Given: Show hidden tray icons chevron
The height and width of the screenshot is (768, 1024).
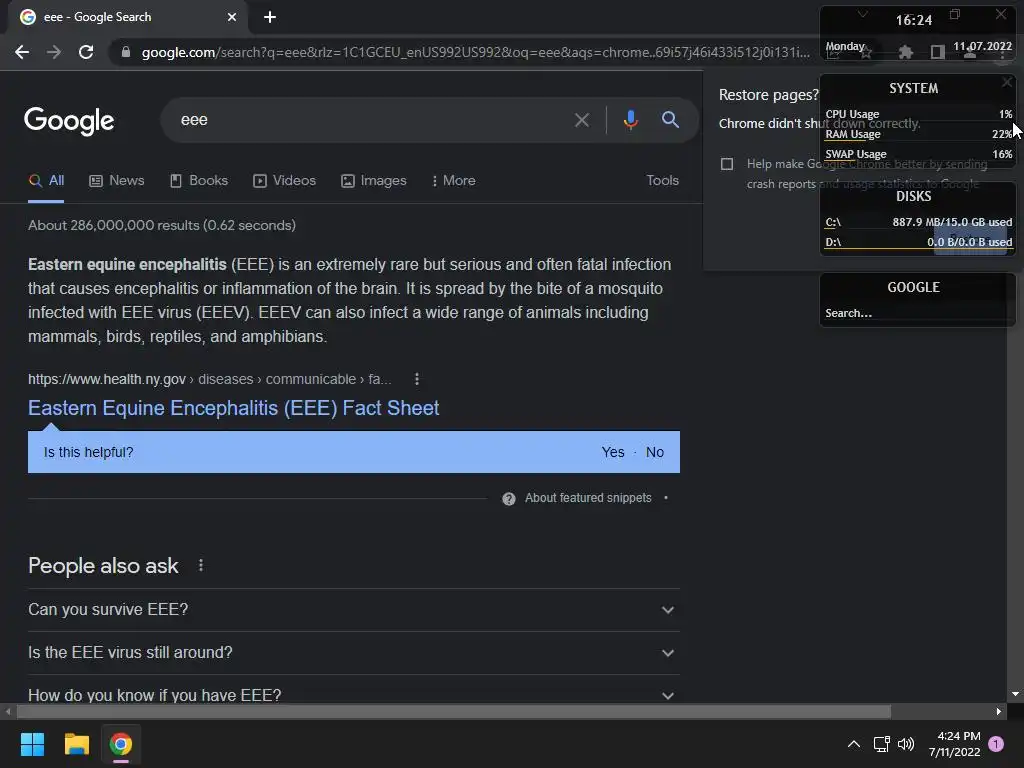Looking at the screenshot, I should [x=854, y=744].
